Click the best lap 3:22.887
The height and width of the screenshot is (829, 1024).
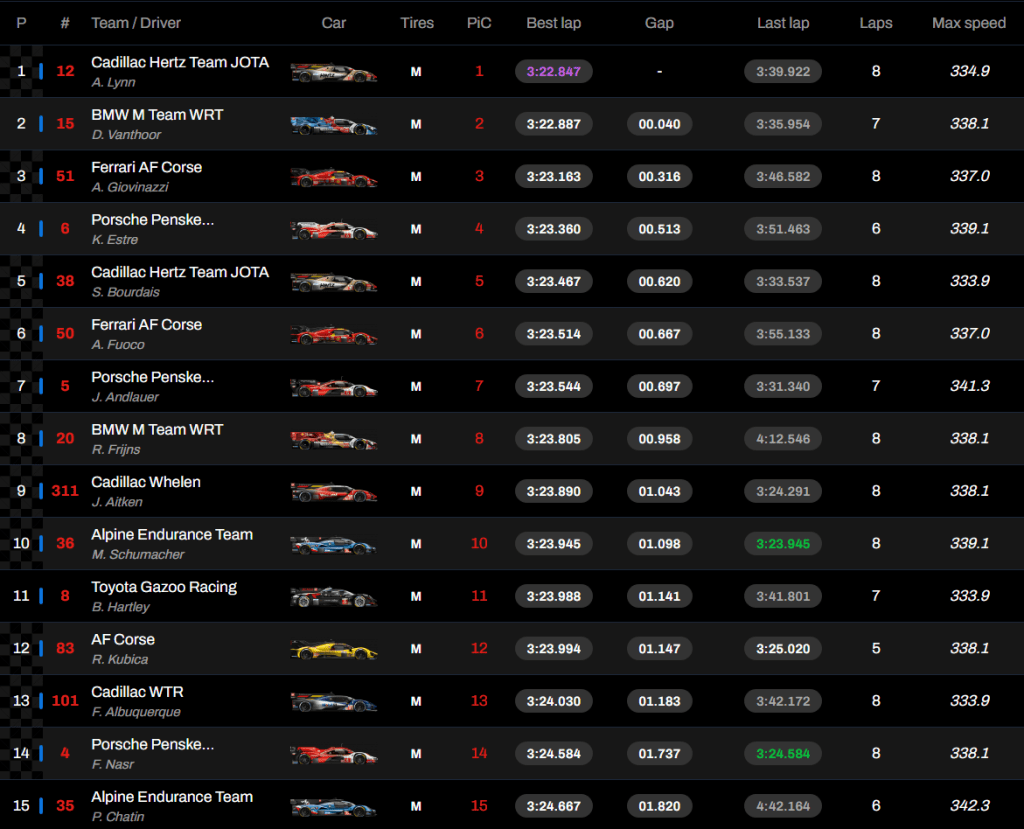coord(554,124)
